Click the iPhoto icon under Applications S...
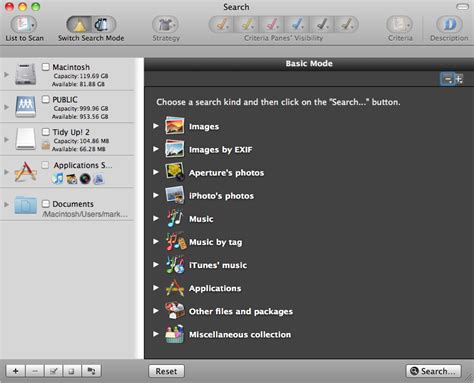 (71, 179)
